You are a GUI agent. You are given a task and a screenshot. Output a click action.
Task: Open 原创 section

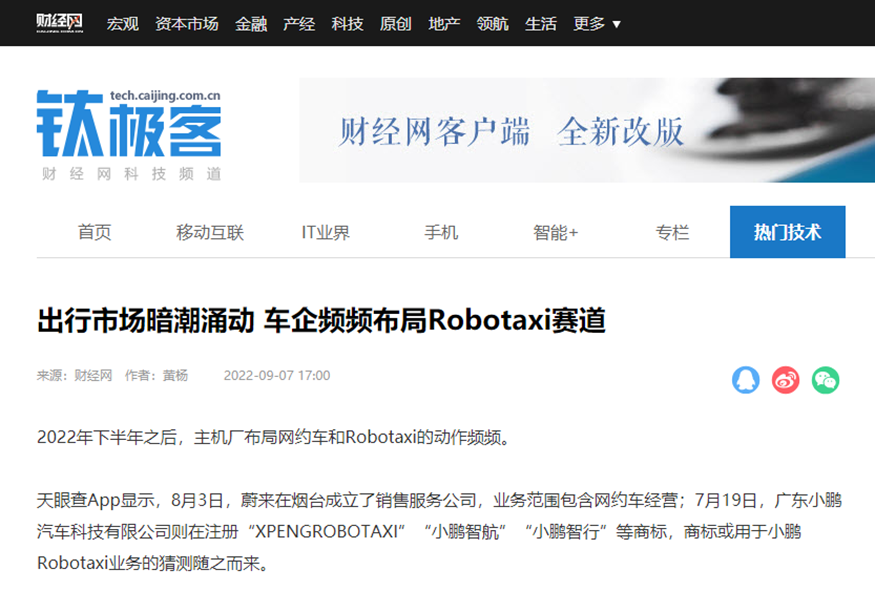pos(396,24)
